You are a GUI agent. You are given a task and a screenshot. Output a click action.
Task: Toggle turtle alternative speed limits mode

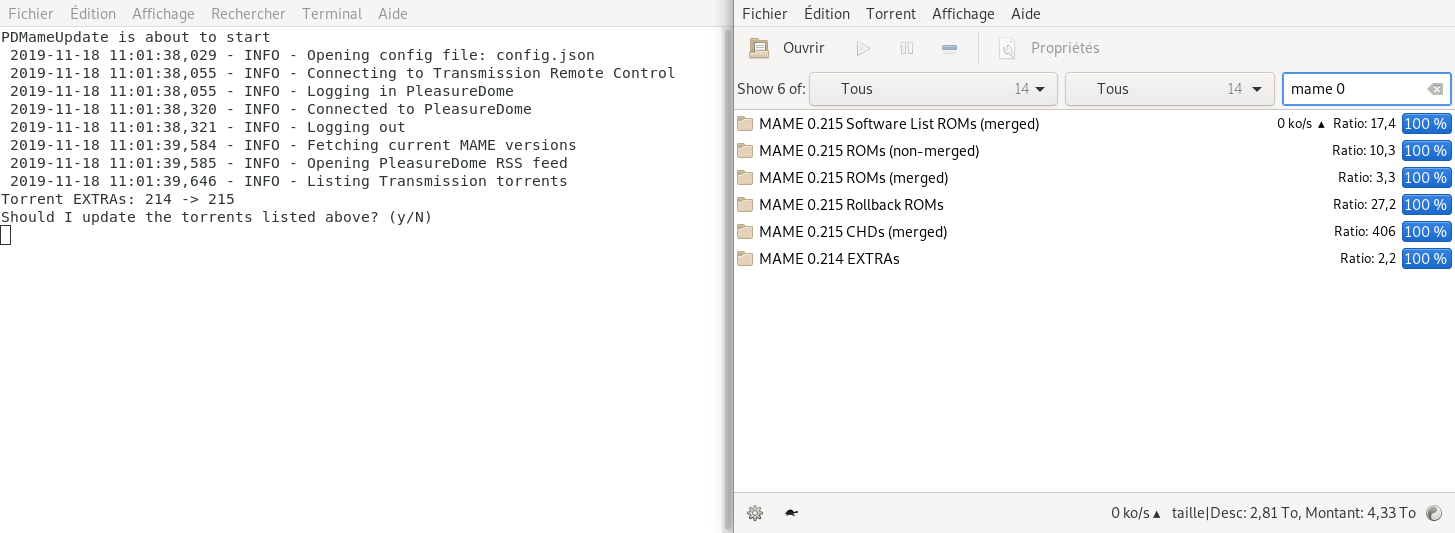coord(791,513)
